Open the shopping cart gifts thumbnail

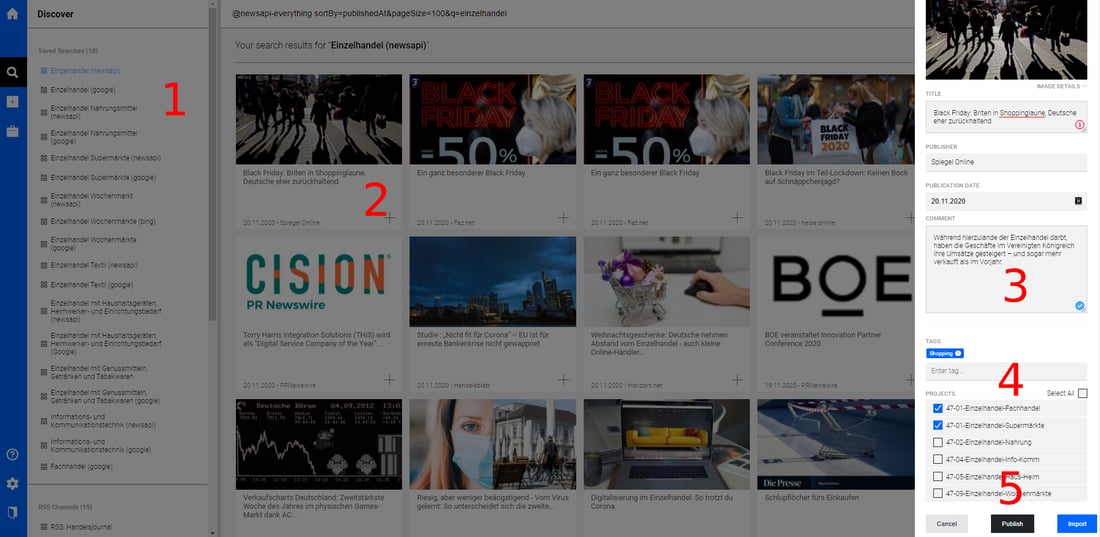pyautogui.click(x=667, y=281)
